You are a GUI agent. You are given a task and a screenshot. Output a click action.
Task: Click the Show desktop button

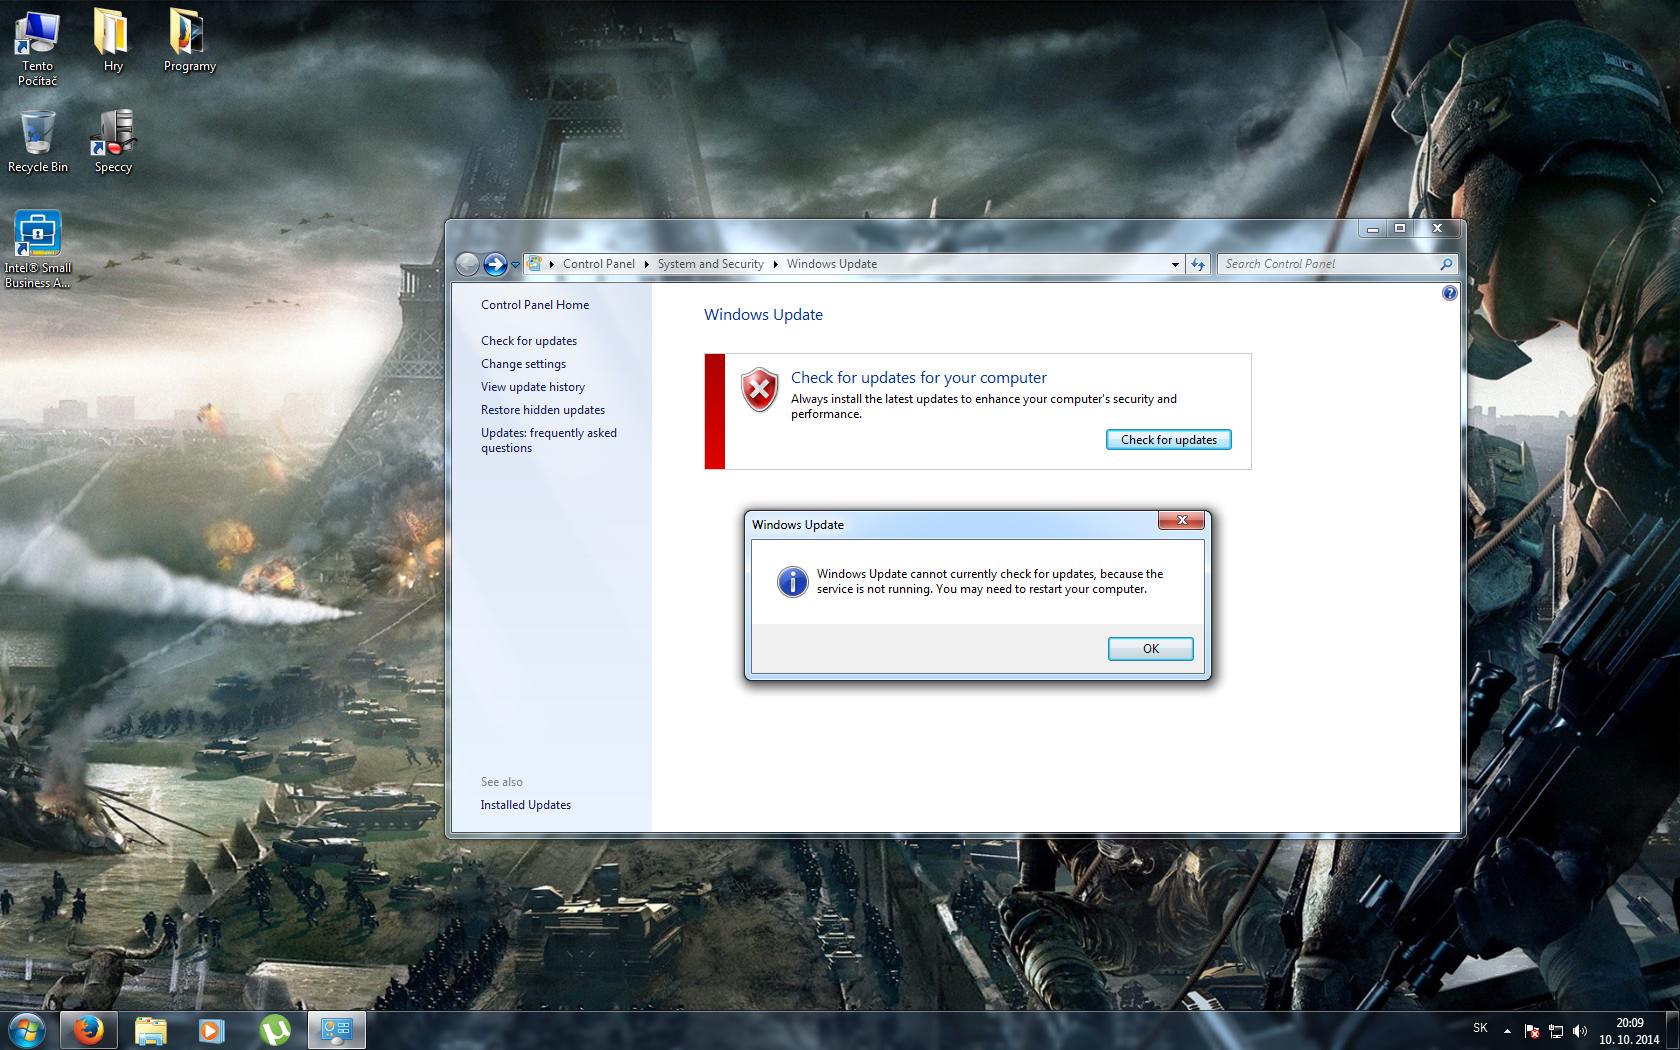pos(1673,1031)
